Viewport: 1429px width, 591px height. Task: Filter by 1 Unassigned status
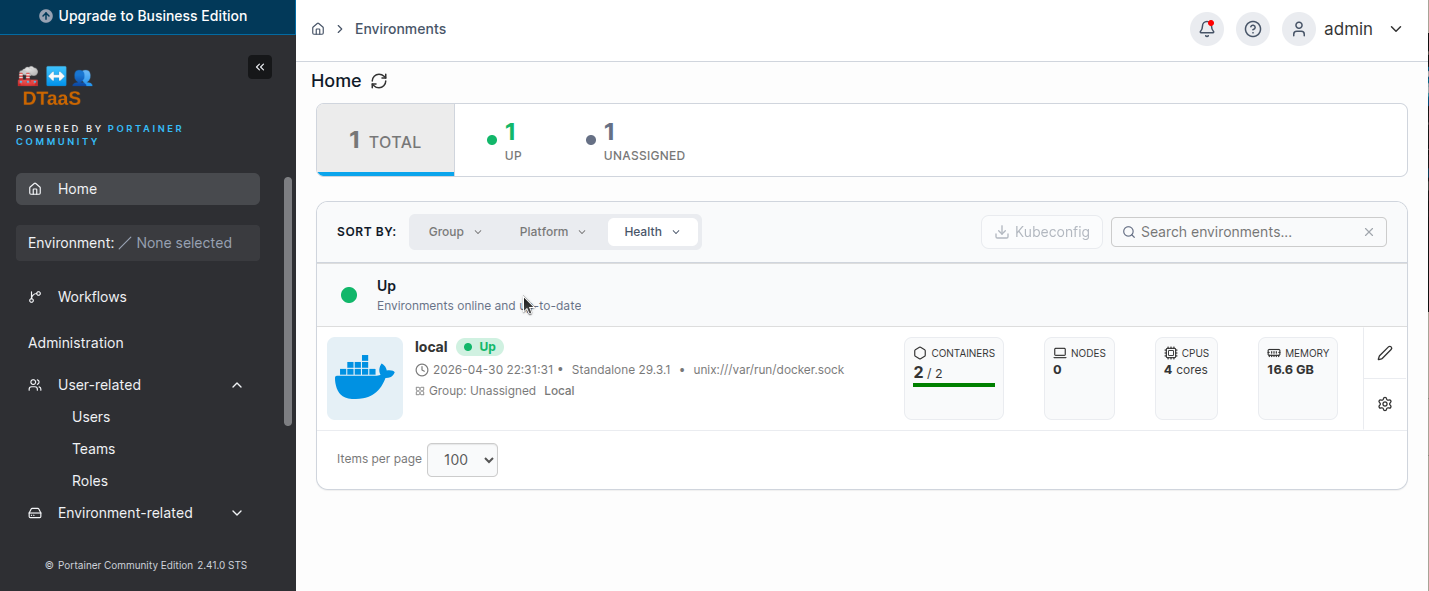coord(636,141)
